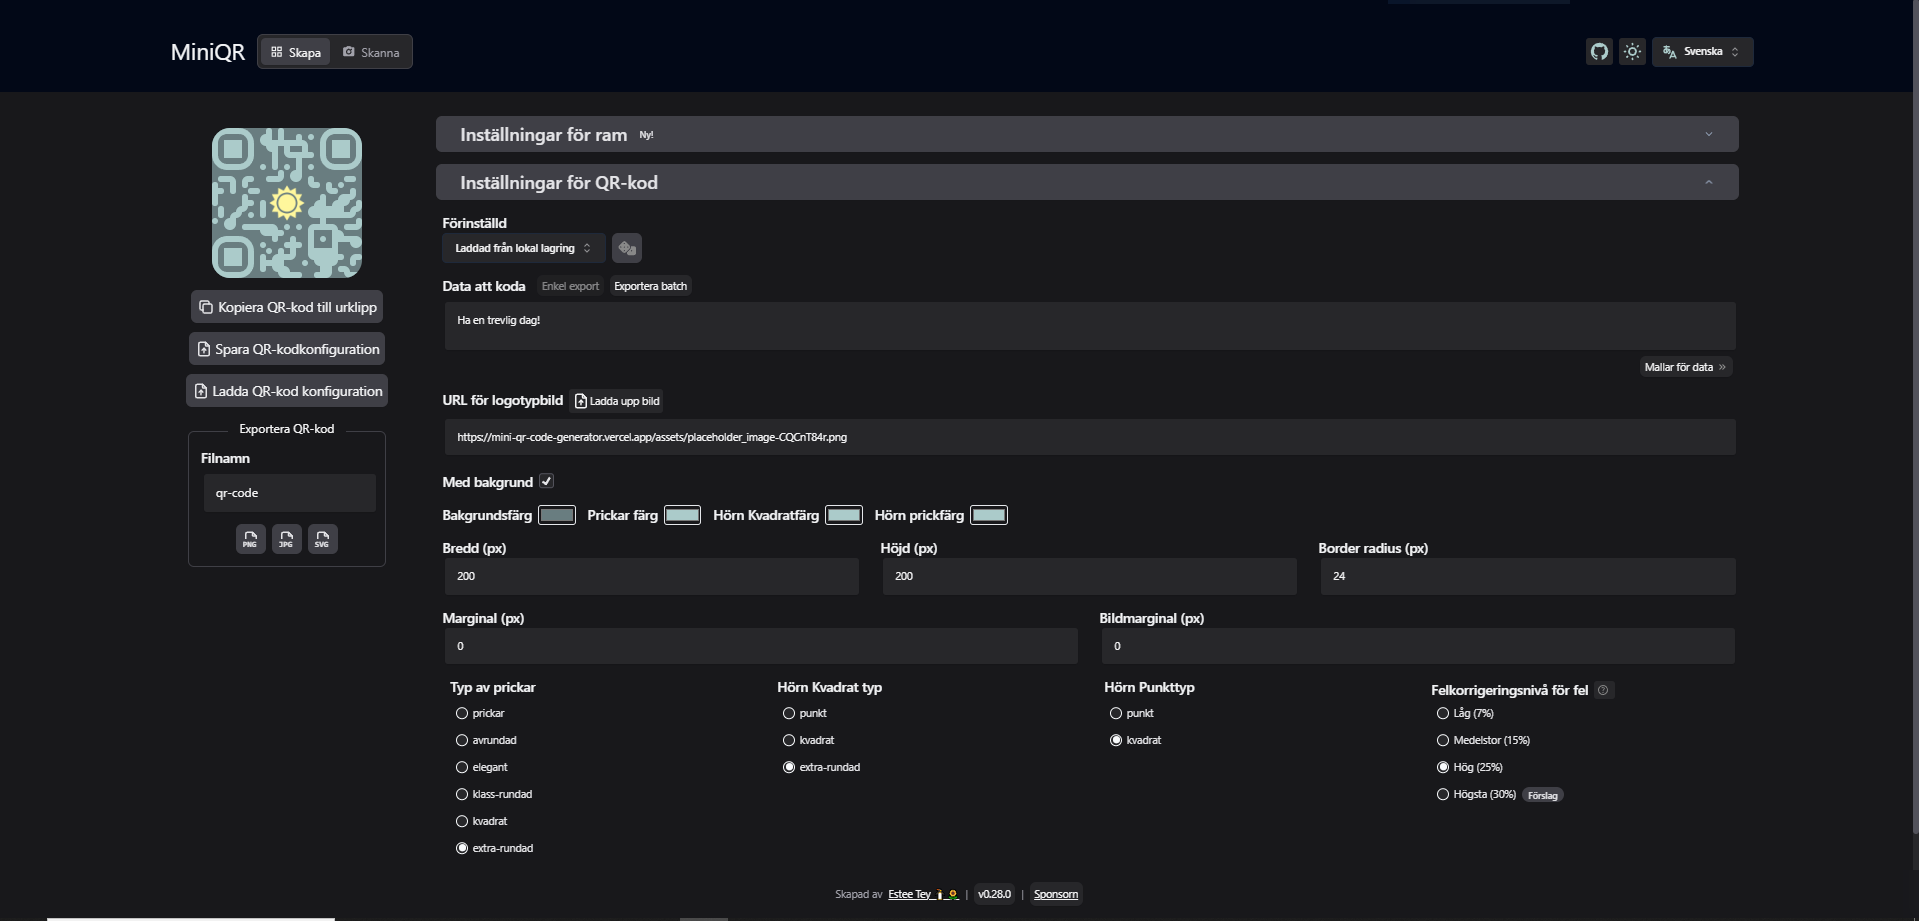
Task: Select Högsta (30%) error correction
Action: coord(1443,794)
